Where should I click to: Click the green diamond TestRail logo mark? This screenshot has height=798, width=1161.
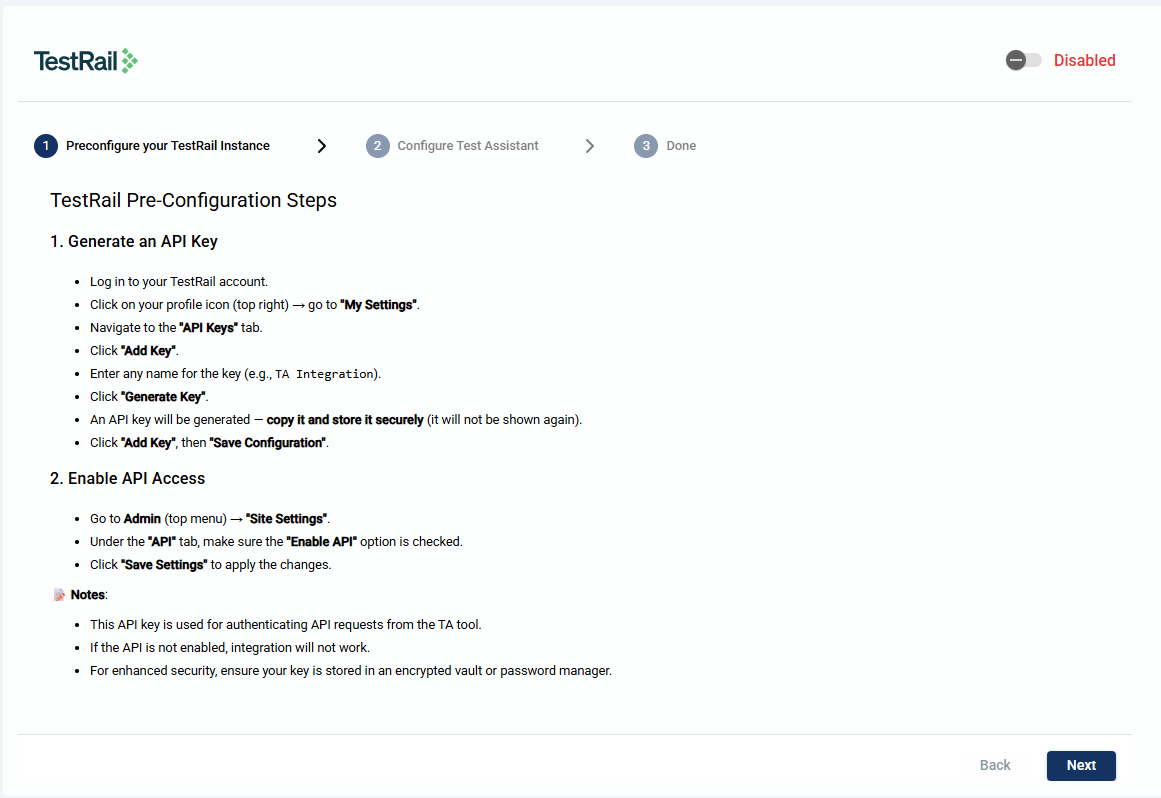(129, 62)
